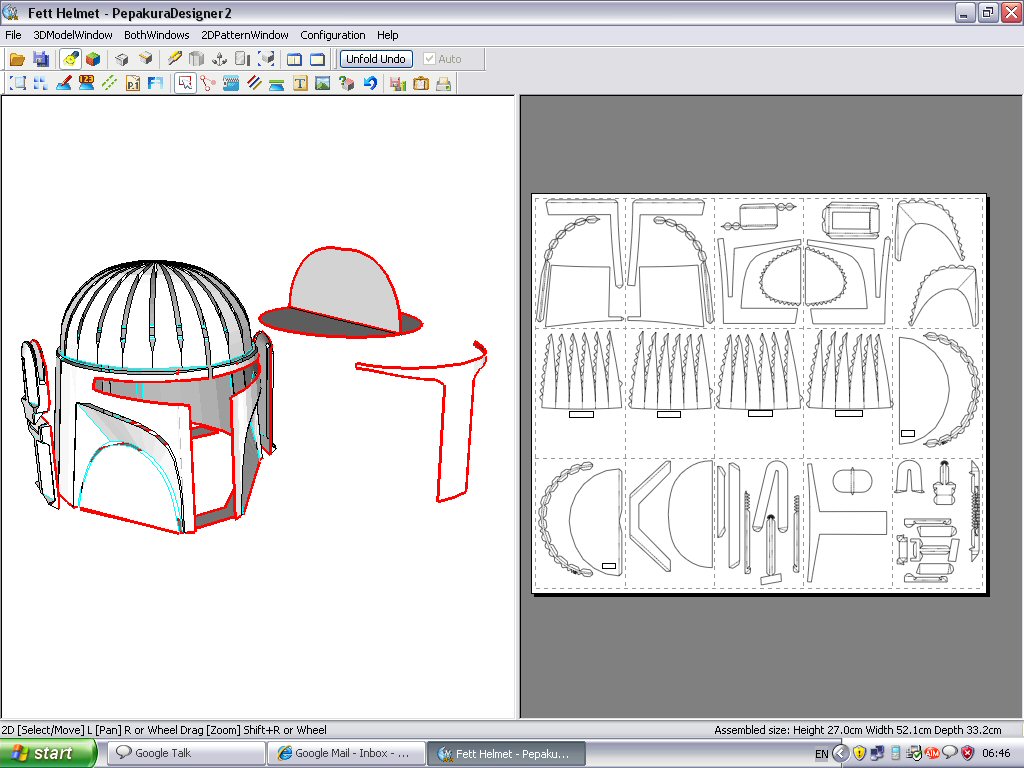Select the red join/disjoin nodes tool
Viewport: 1024px width, 768px height.
[x=208, y=83]
